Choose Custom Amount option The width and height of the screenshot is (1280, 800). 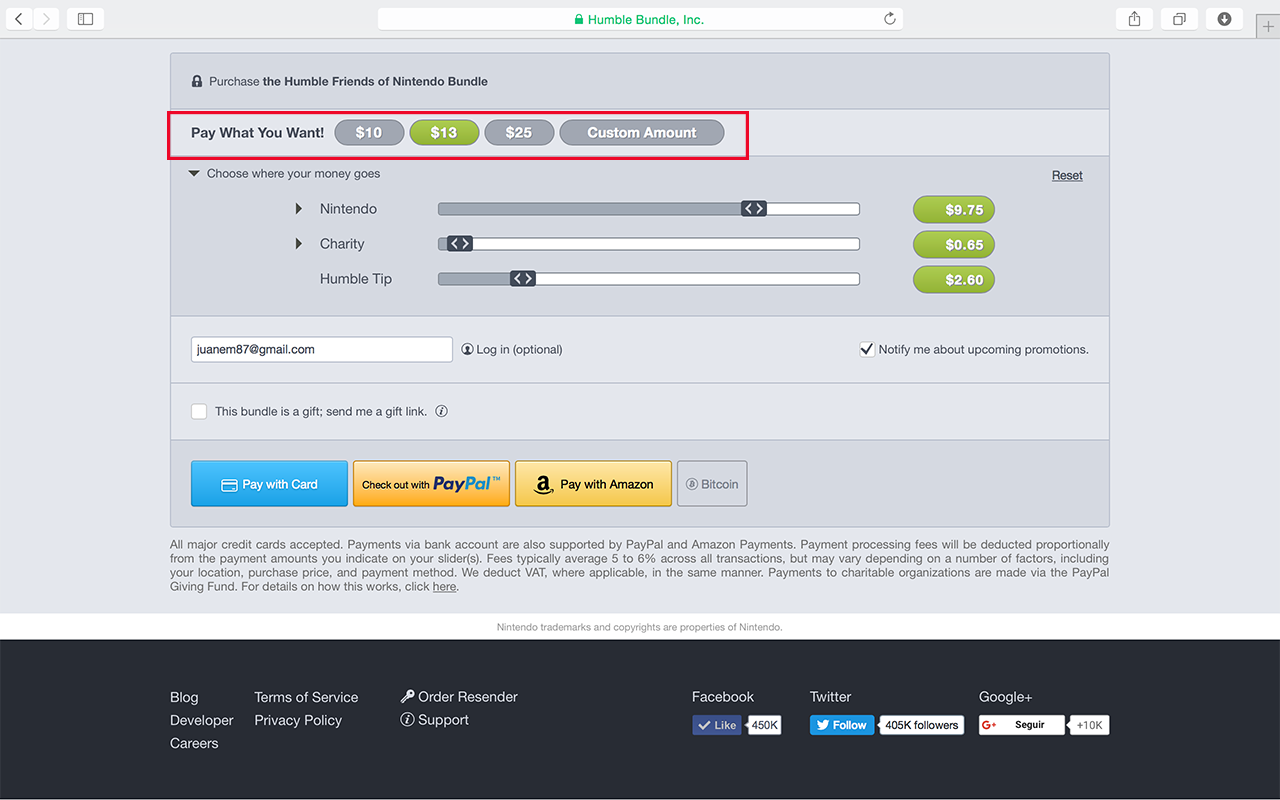[642, 132]
